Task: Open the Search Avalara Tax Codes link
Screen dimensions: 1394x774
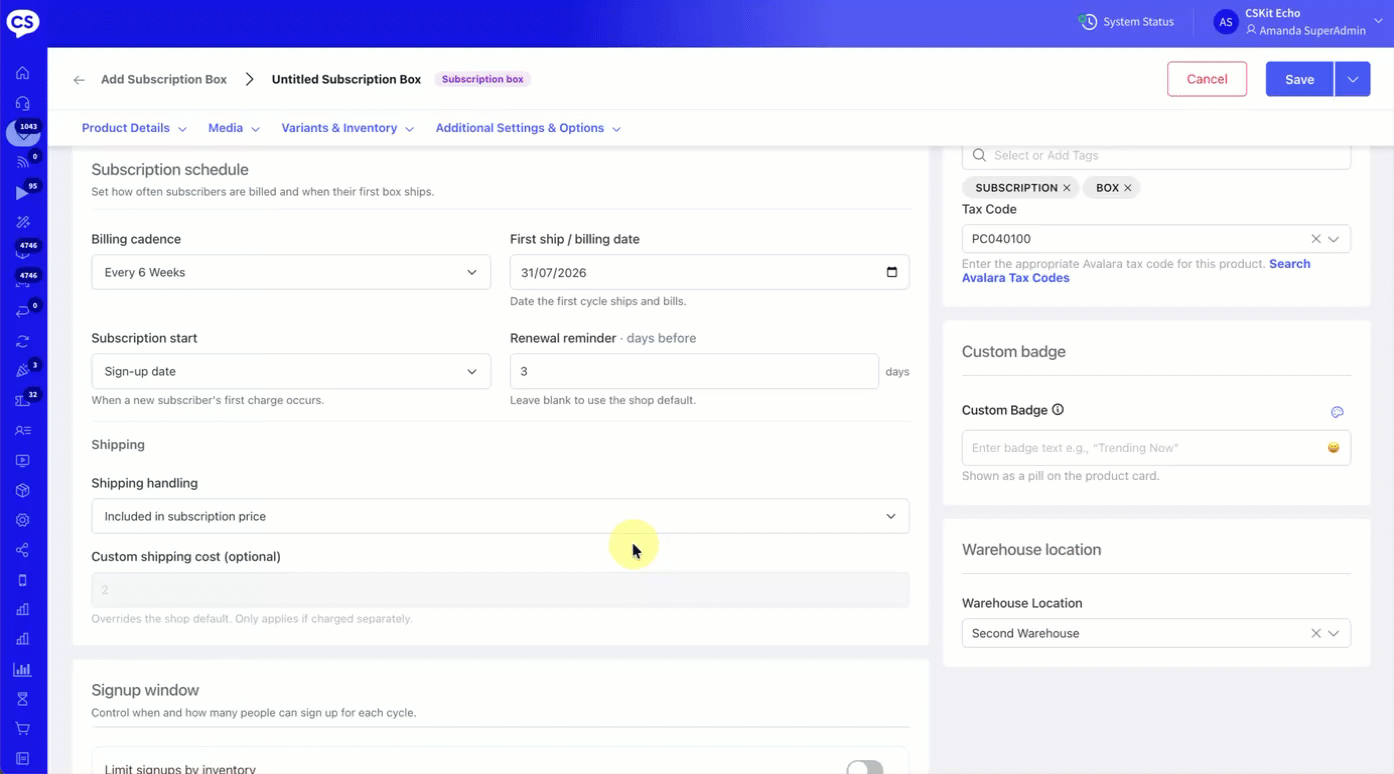Action: pos(1136,271)
